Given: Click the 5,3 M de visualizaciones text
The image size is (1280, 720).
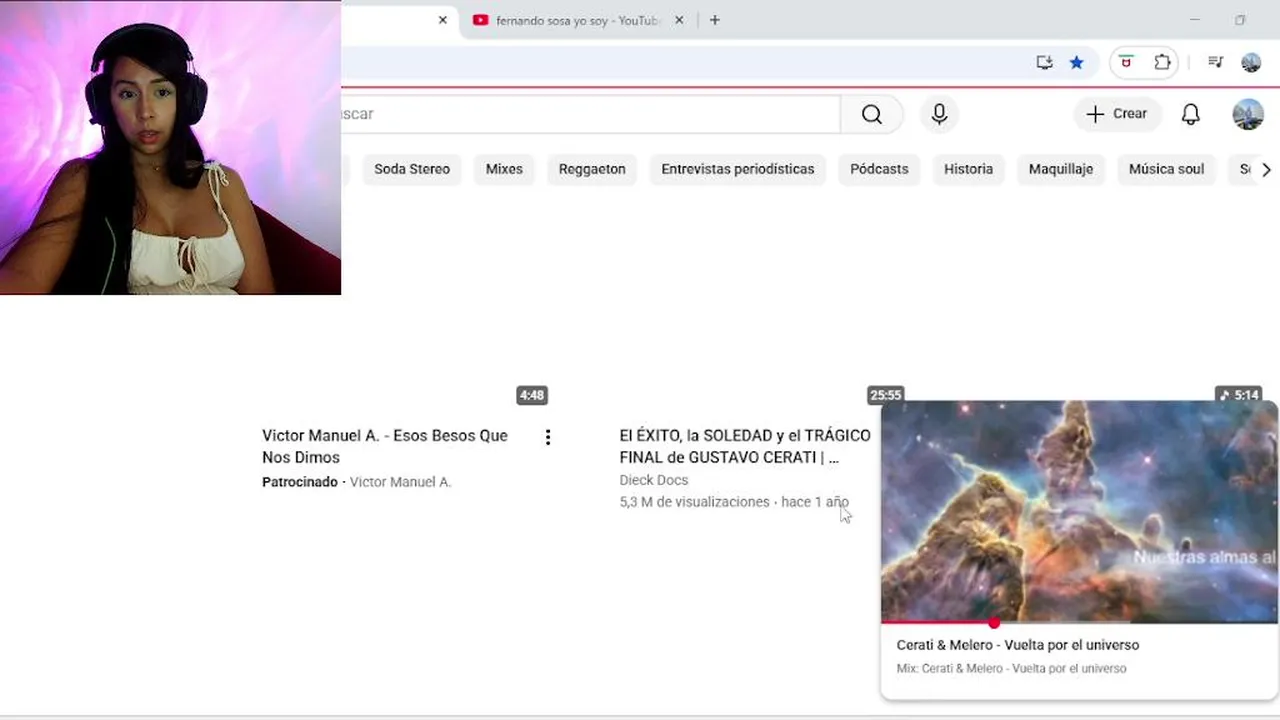Looking at the screenshot, I should pyautogui.click(x=694, y=502).
